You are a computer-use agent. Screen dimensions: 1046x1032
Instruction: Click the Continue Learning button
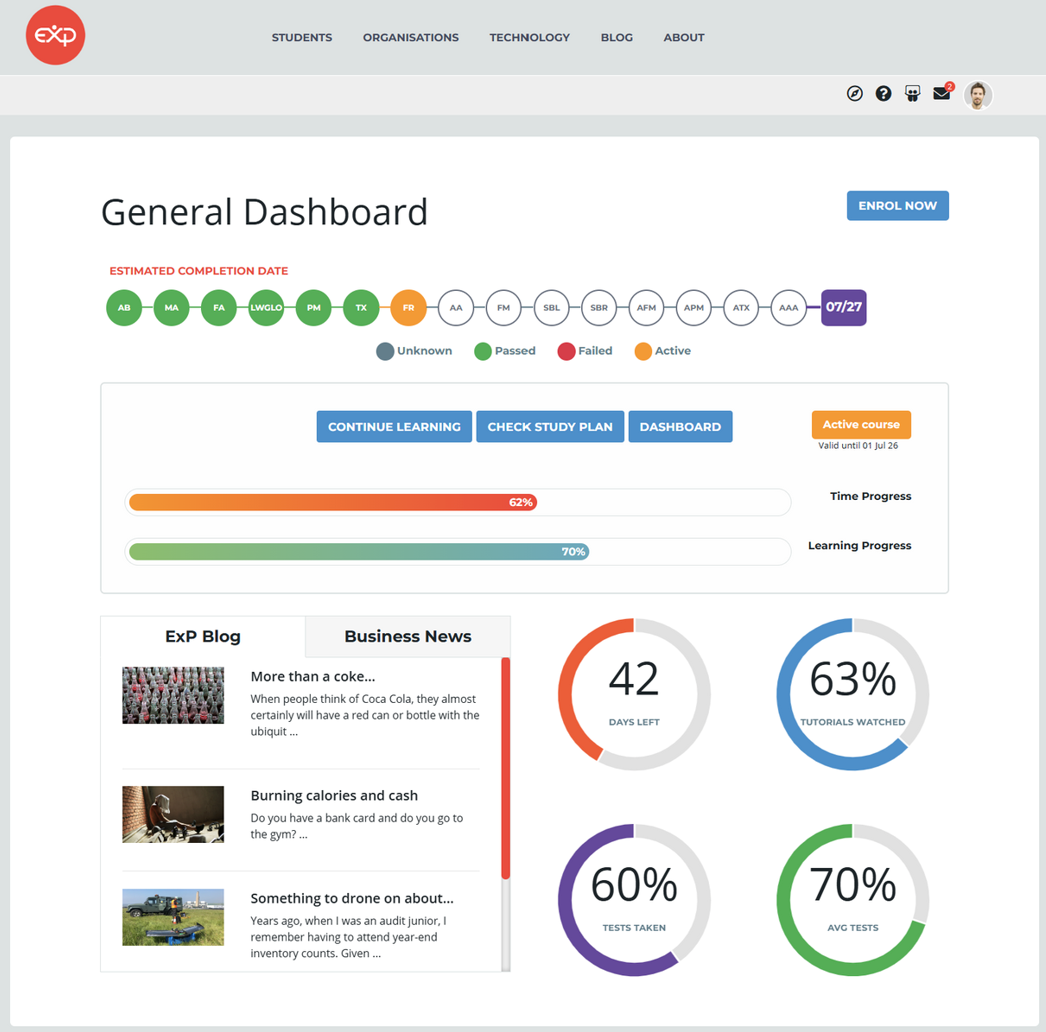pos(394,427)
